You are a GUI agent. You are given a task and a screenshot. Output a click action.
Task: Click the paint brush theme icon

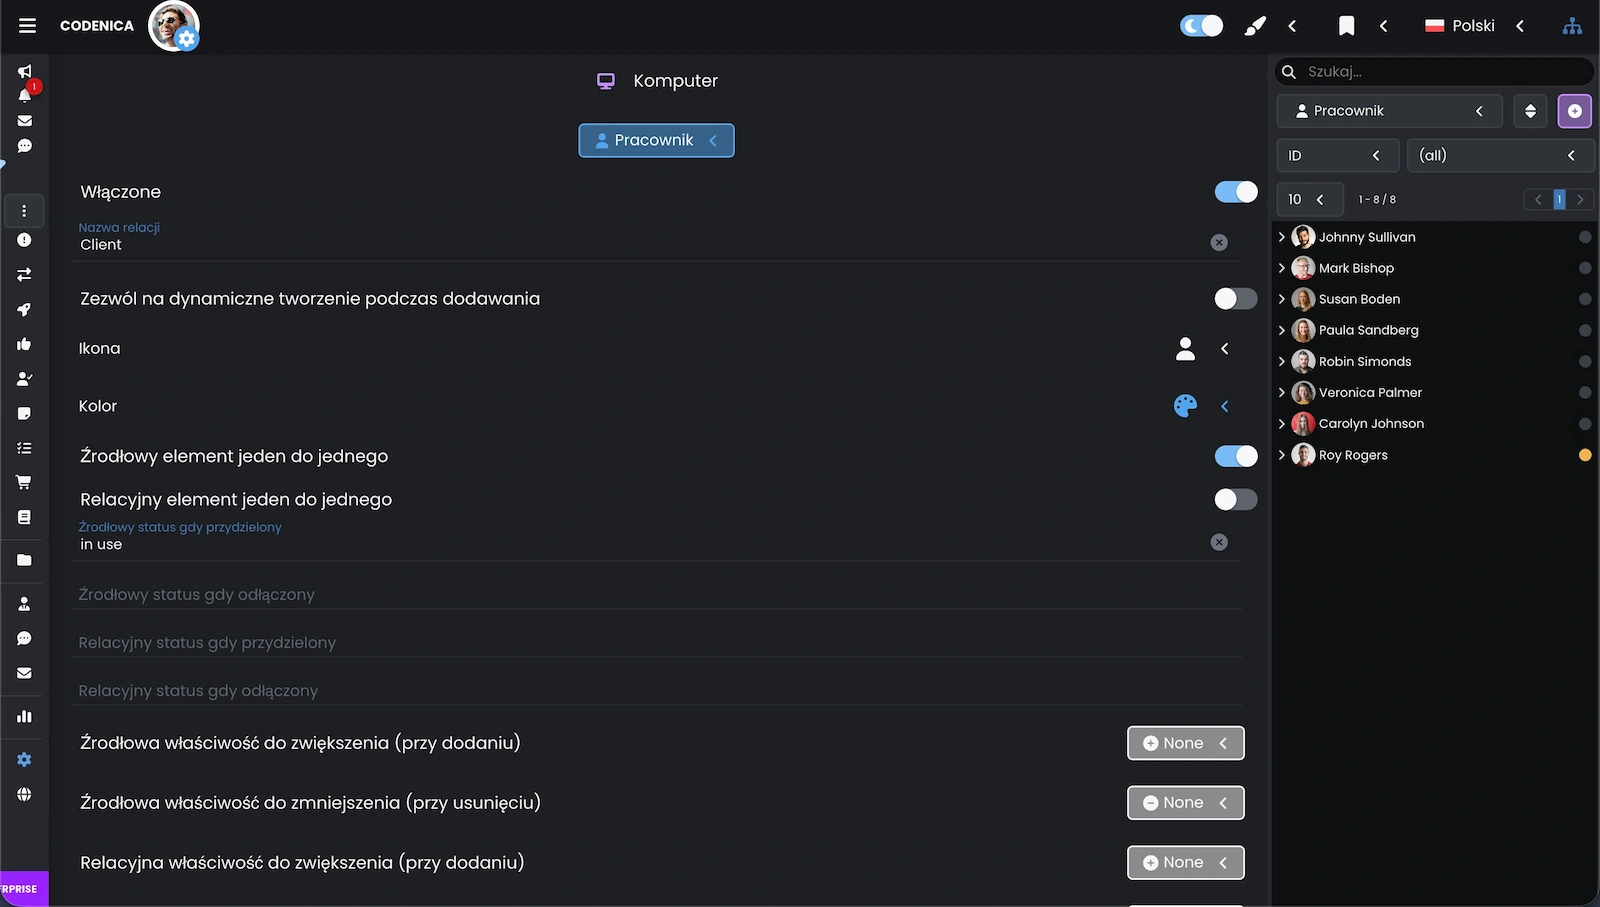[1254, 26]
